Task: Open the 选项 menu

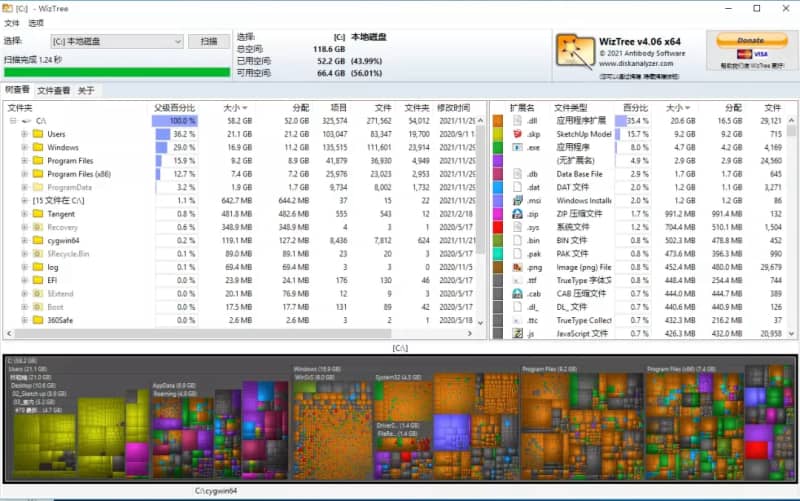Action: [36, 23]
